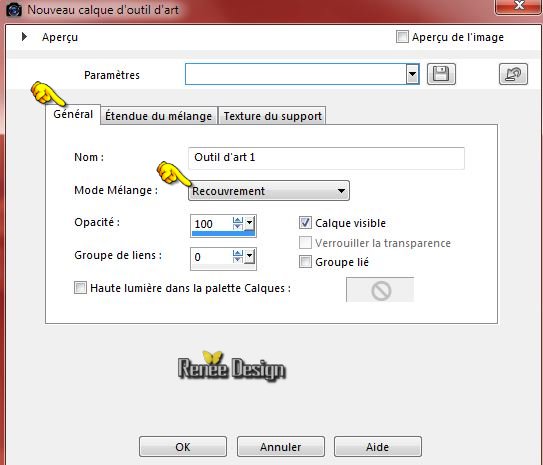
Task: Check the Groupe lié checkbox
Action: point(305,261)
